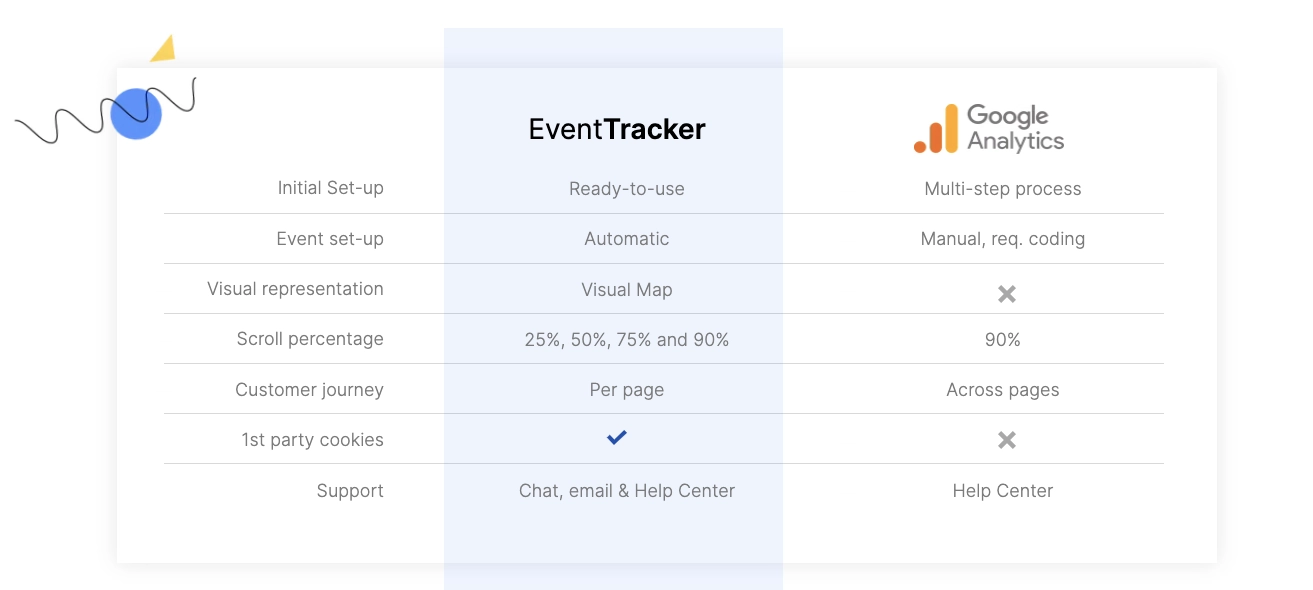The width and height of the screenshot is (1313, 590).
Task: Expand the Initial Set-up row details
Action: click(x=331, y=188)
